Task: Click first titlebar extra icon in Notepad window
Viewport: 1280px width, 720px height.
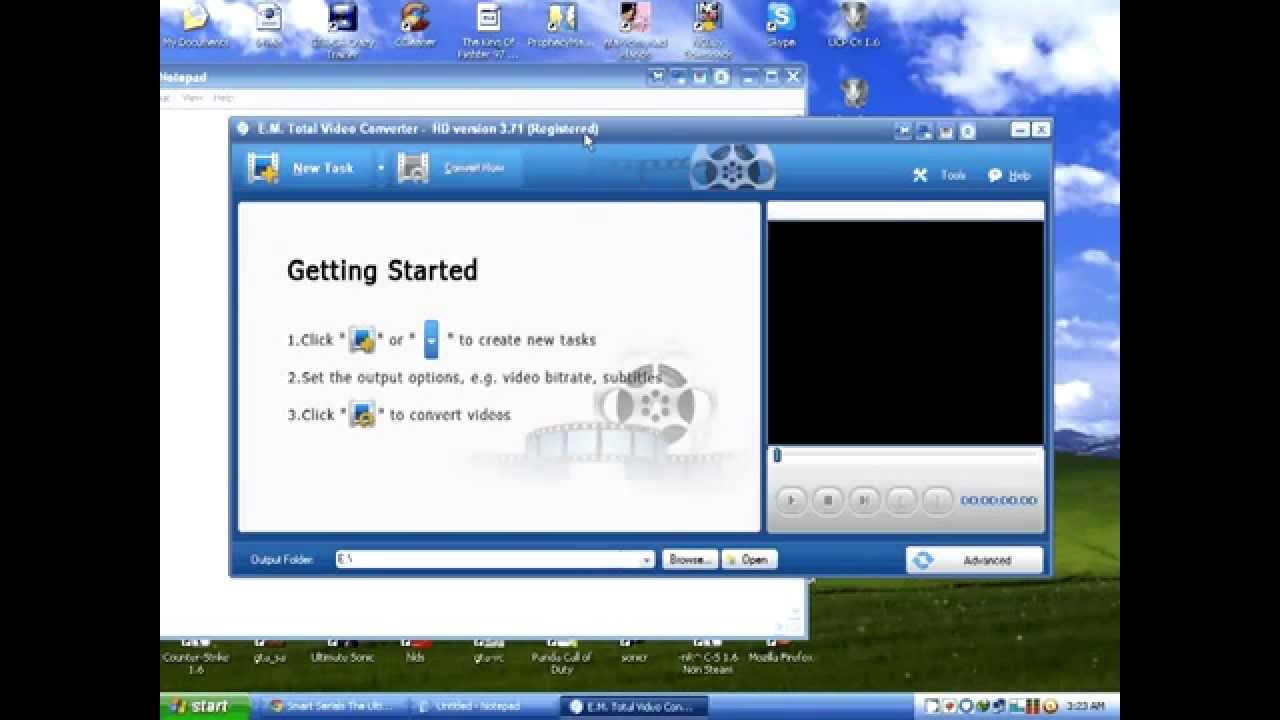Action: [x=657, y=77]
